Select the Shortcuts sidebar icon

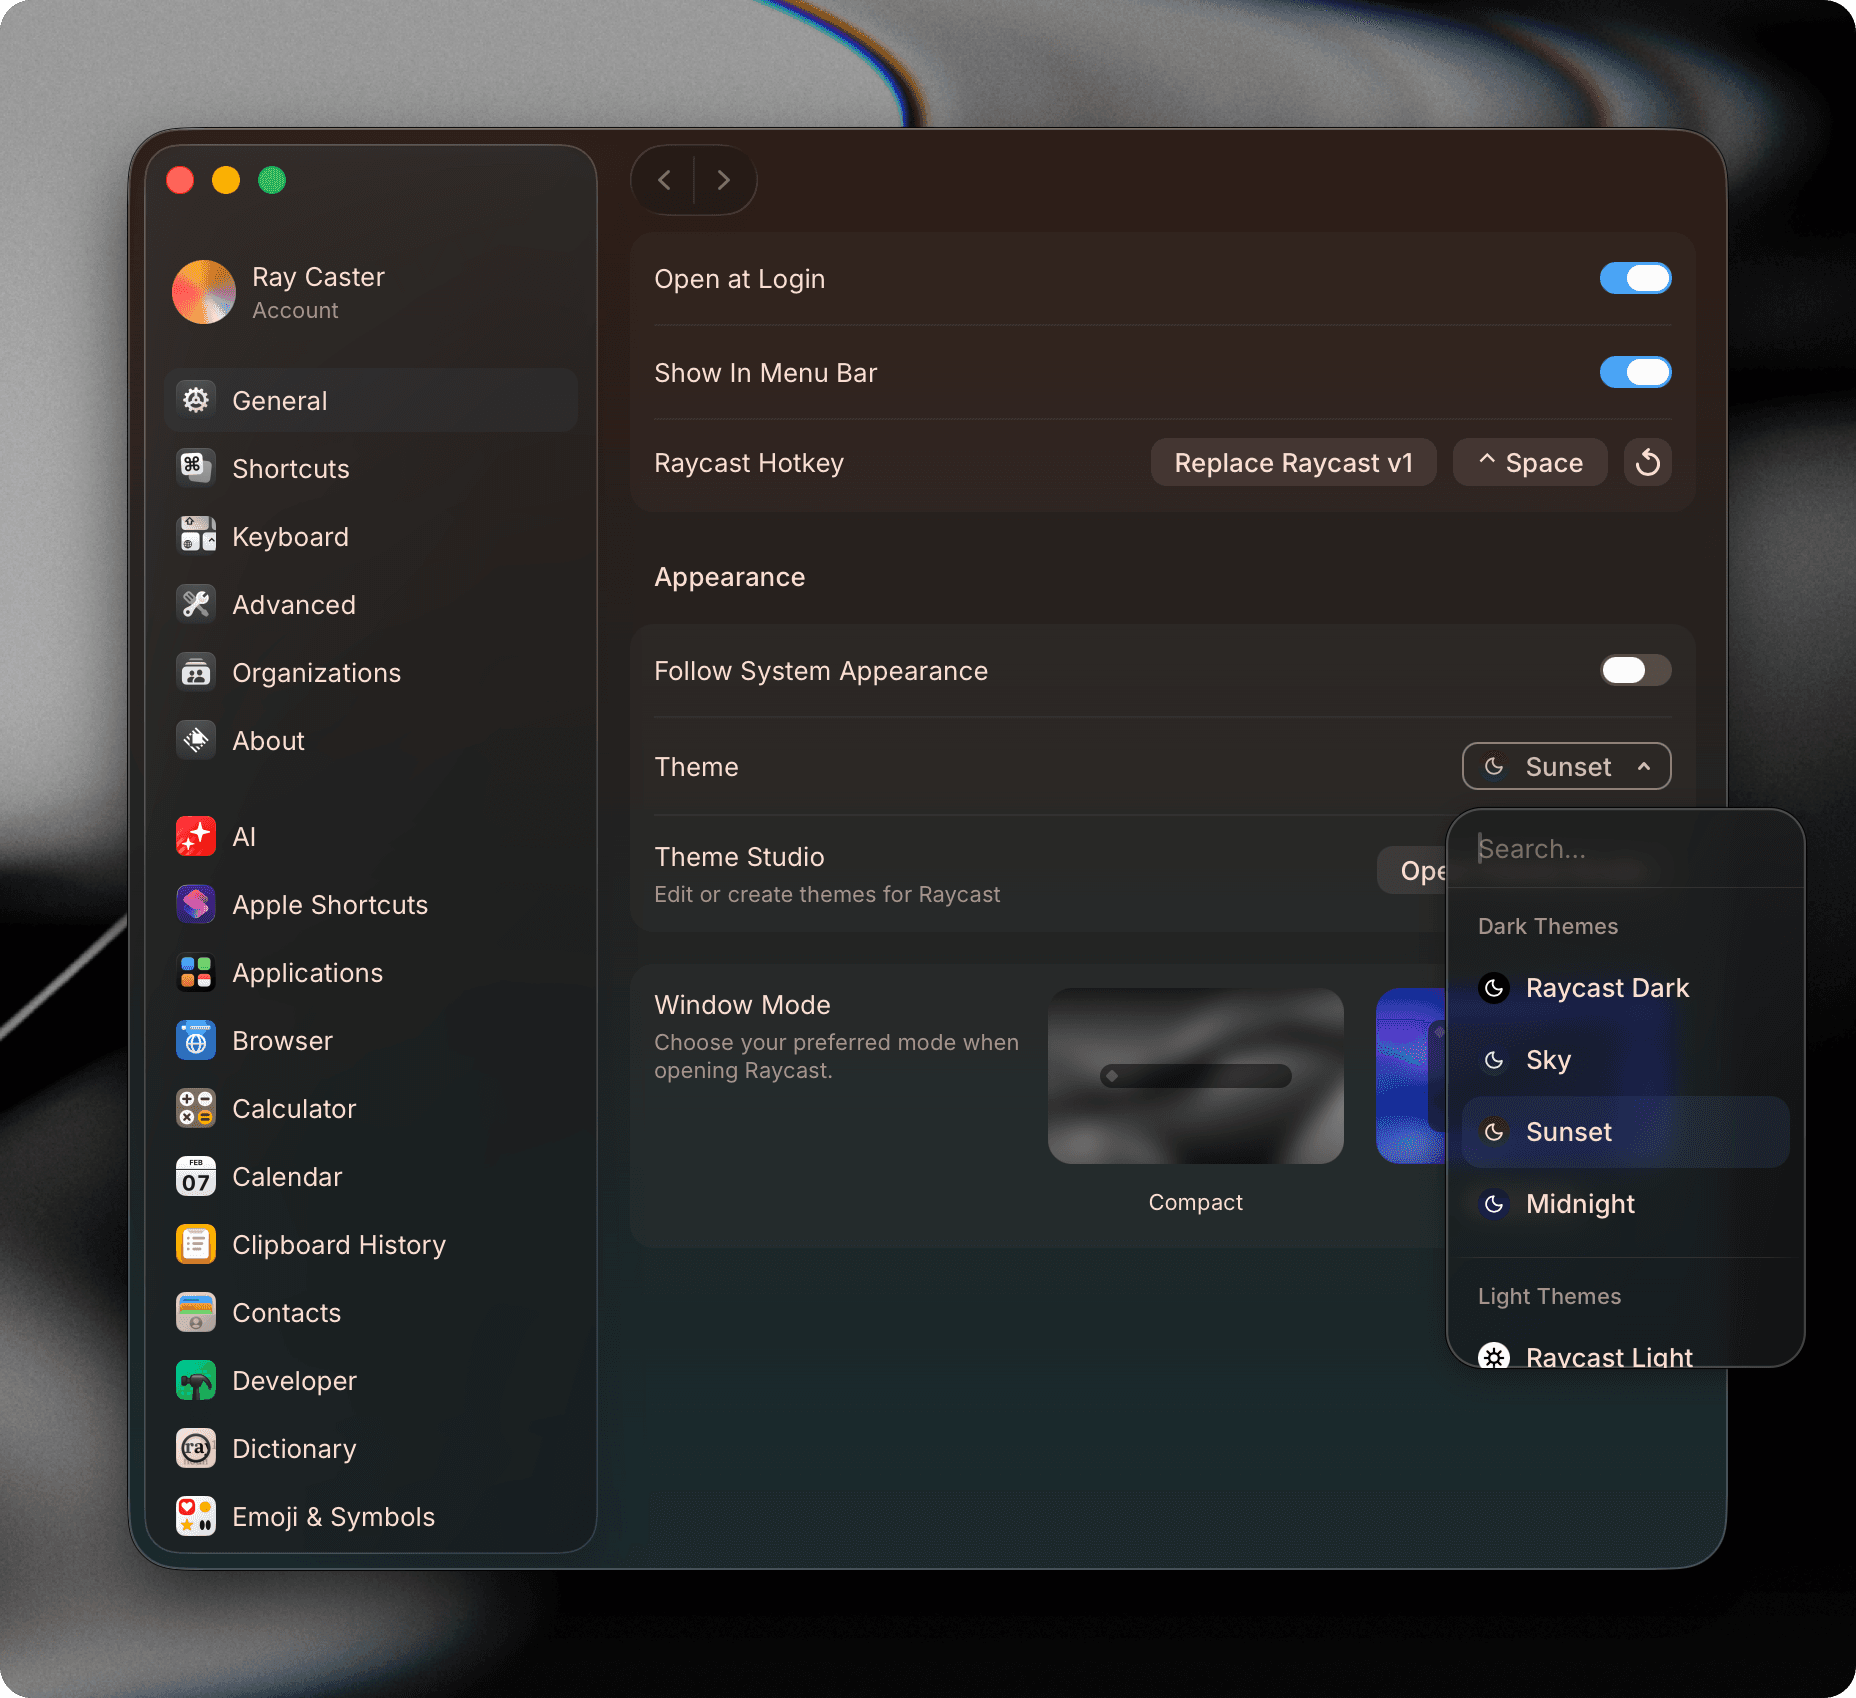point(196,468)
